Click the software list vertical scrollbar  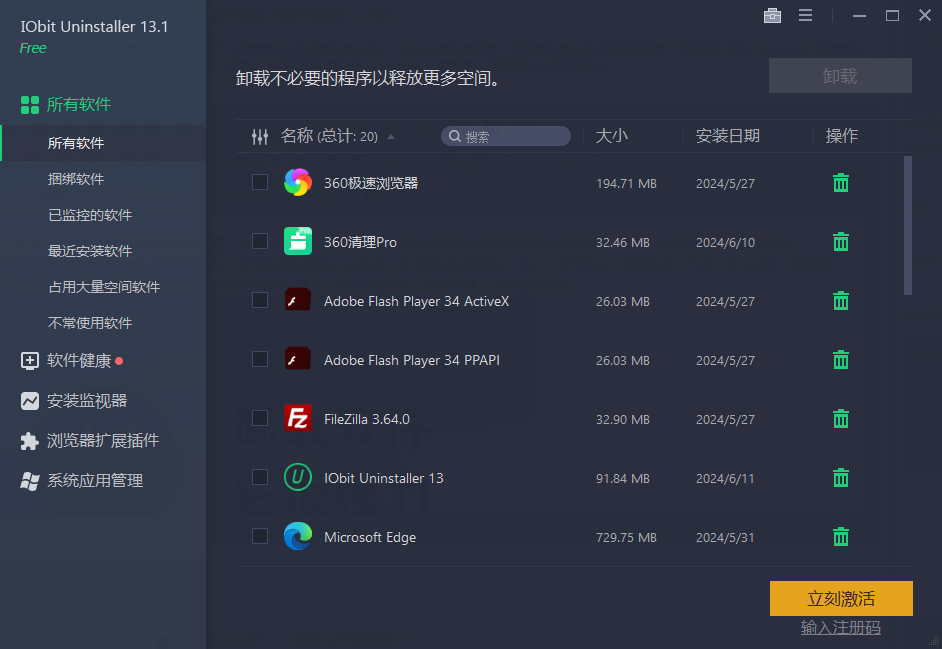[908, 226]
